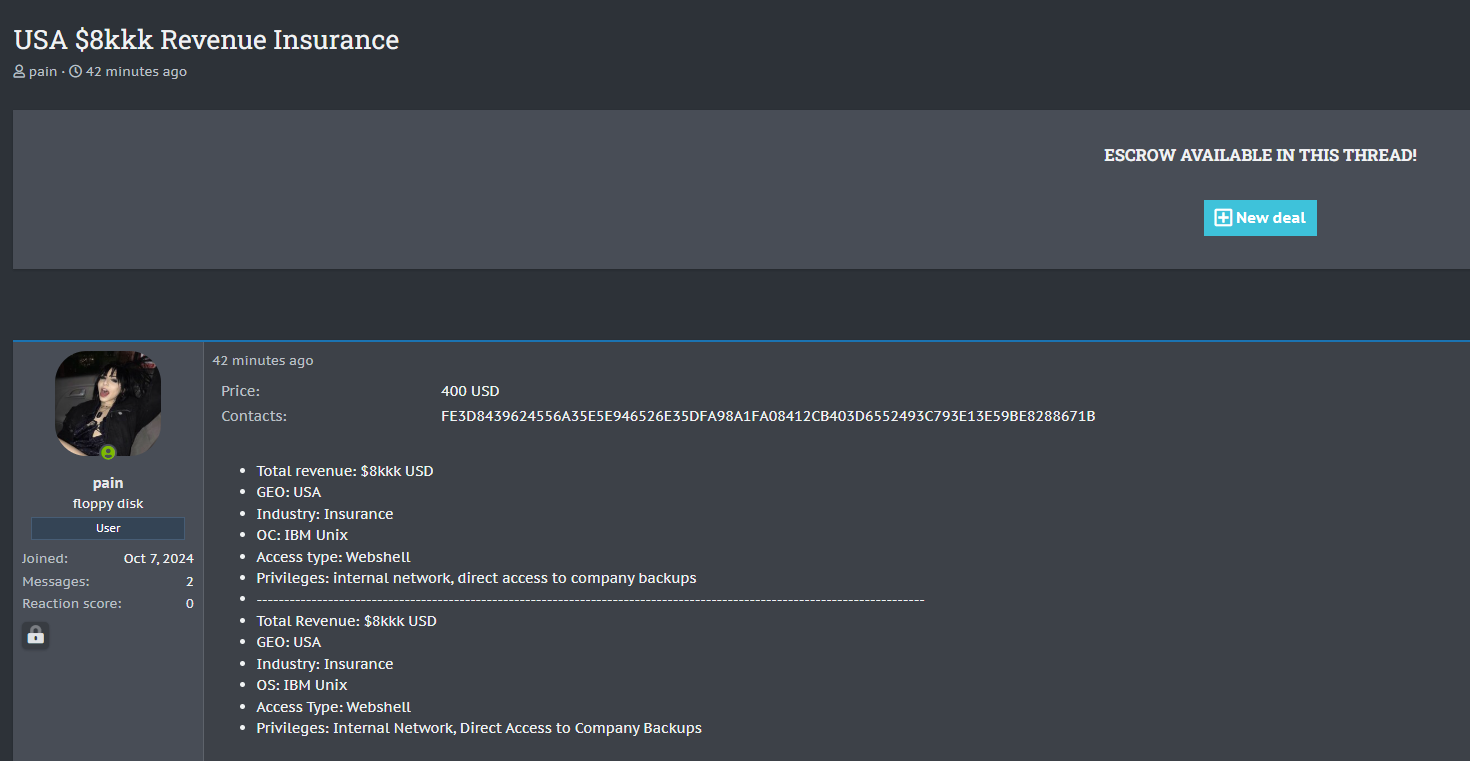
Task: Click the thread title heading
Action: pyautogui.click(x=206, y=40)
